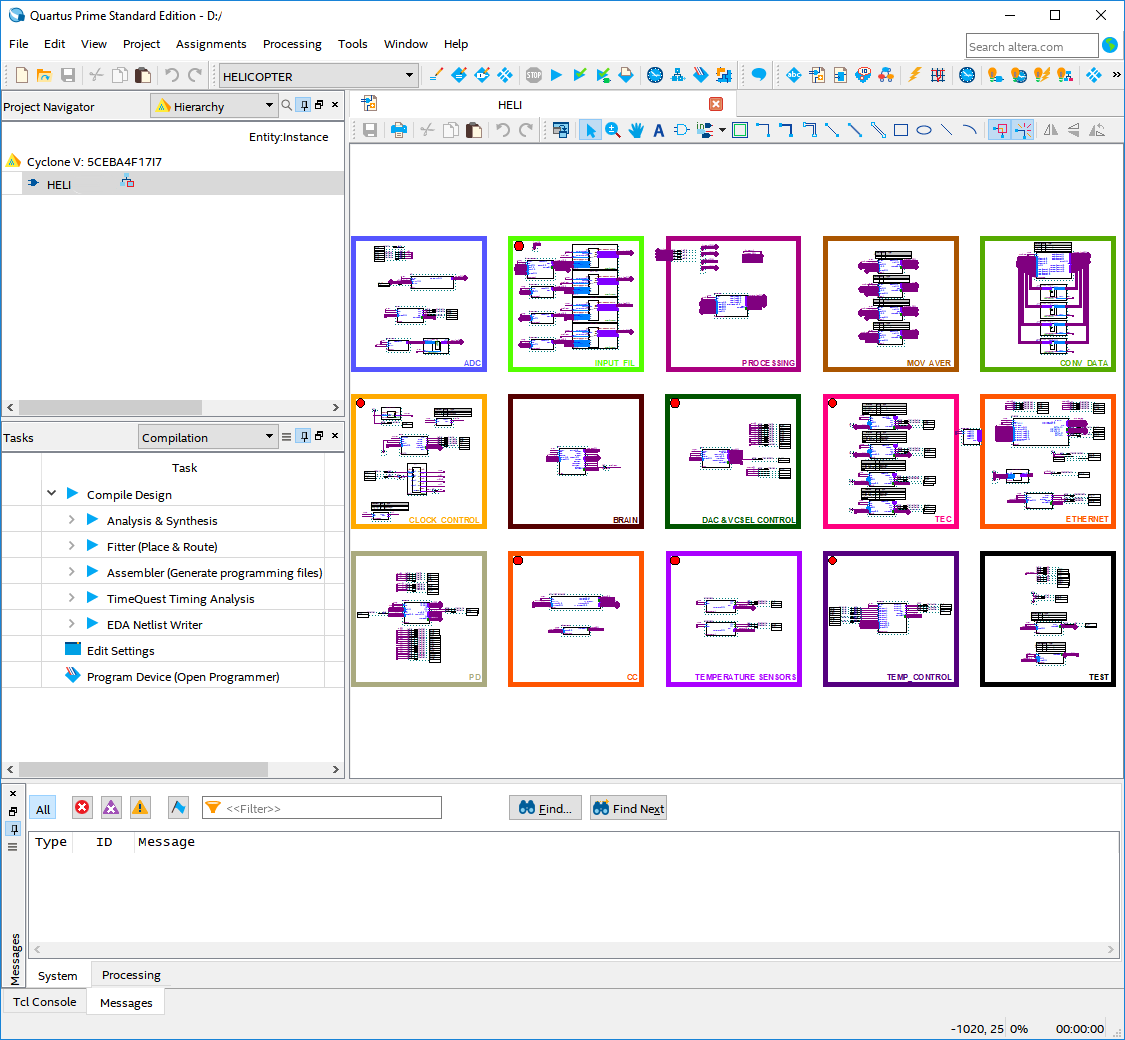The image size is (1125, 1040).
Task: Open the Tools menu
Action: (x=352, y=44)
